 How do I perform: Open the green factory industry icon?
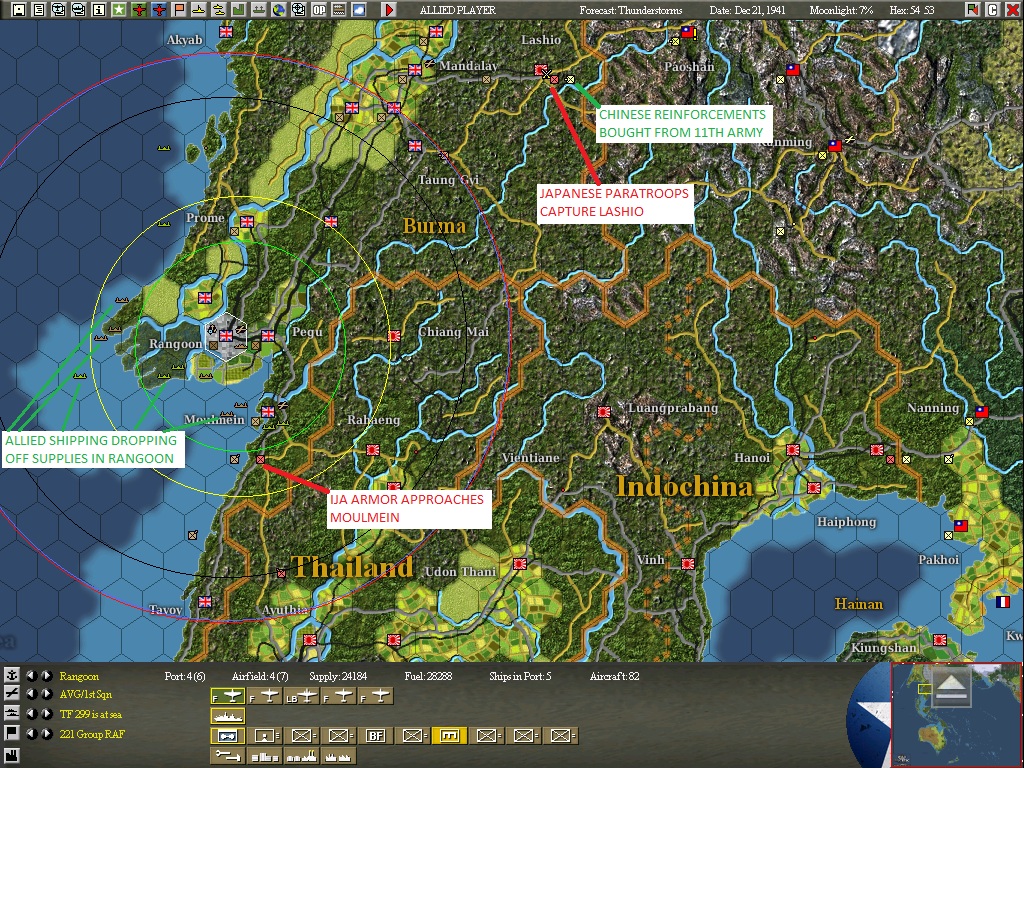pos(239,9)
